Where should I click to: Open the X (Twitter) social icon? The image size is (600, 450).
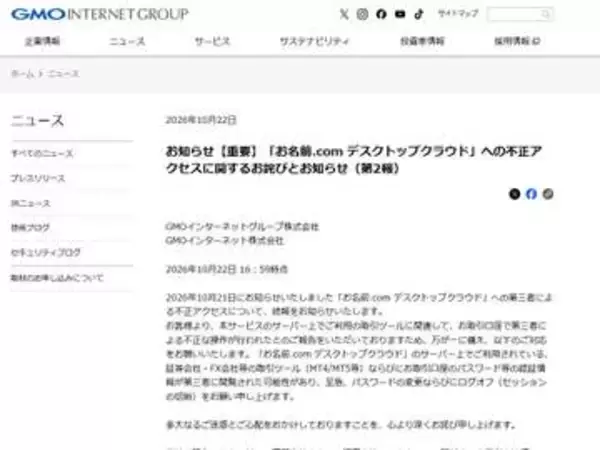(x=344, y=15)
